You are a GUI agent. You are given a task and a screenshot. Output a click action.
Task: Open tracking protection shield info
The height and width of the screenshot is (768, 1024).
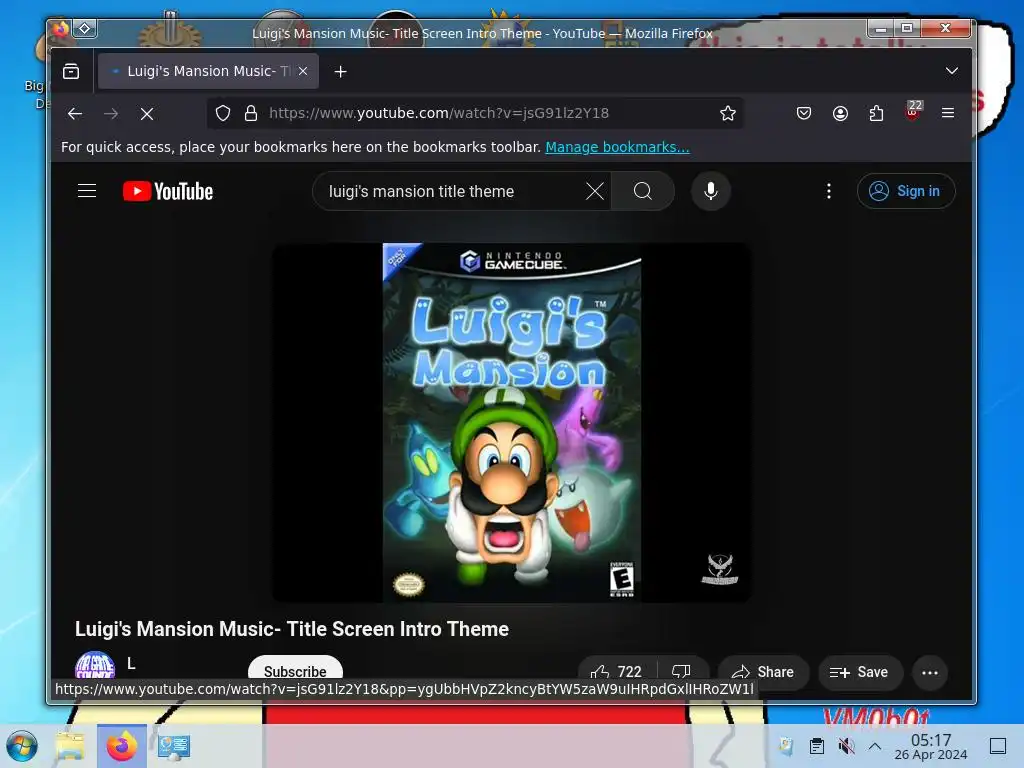223,113
